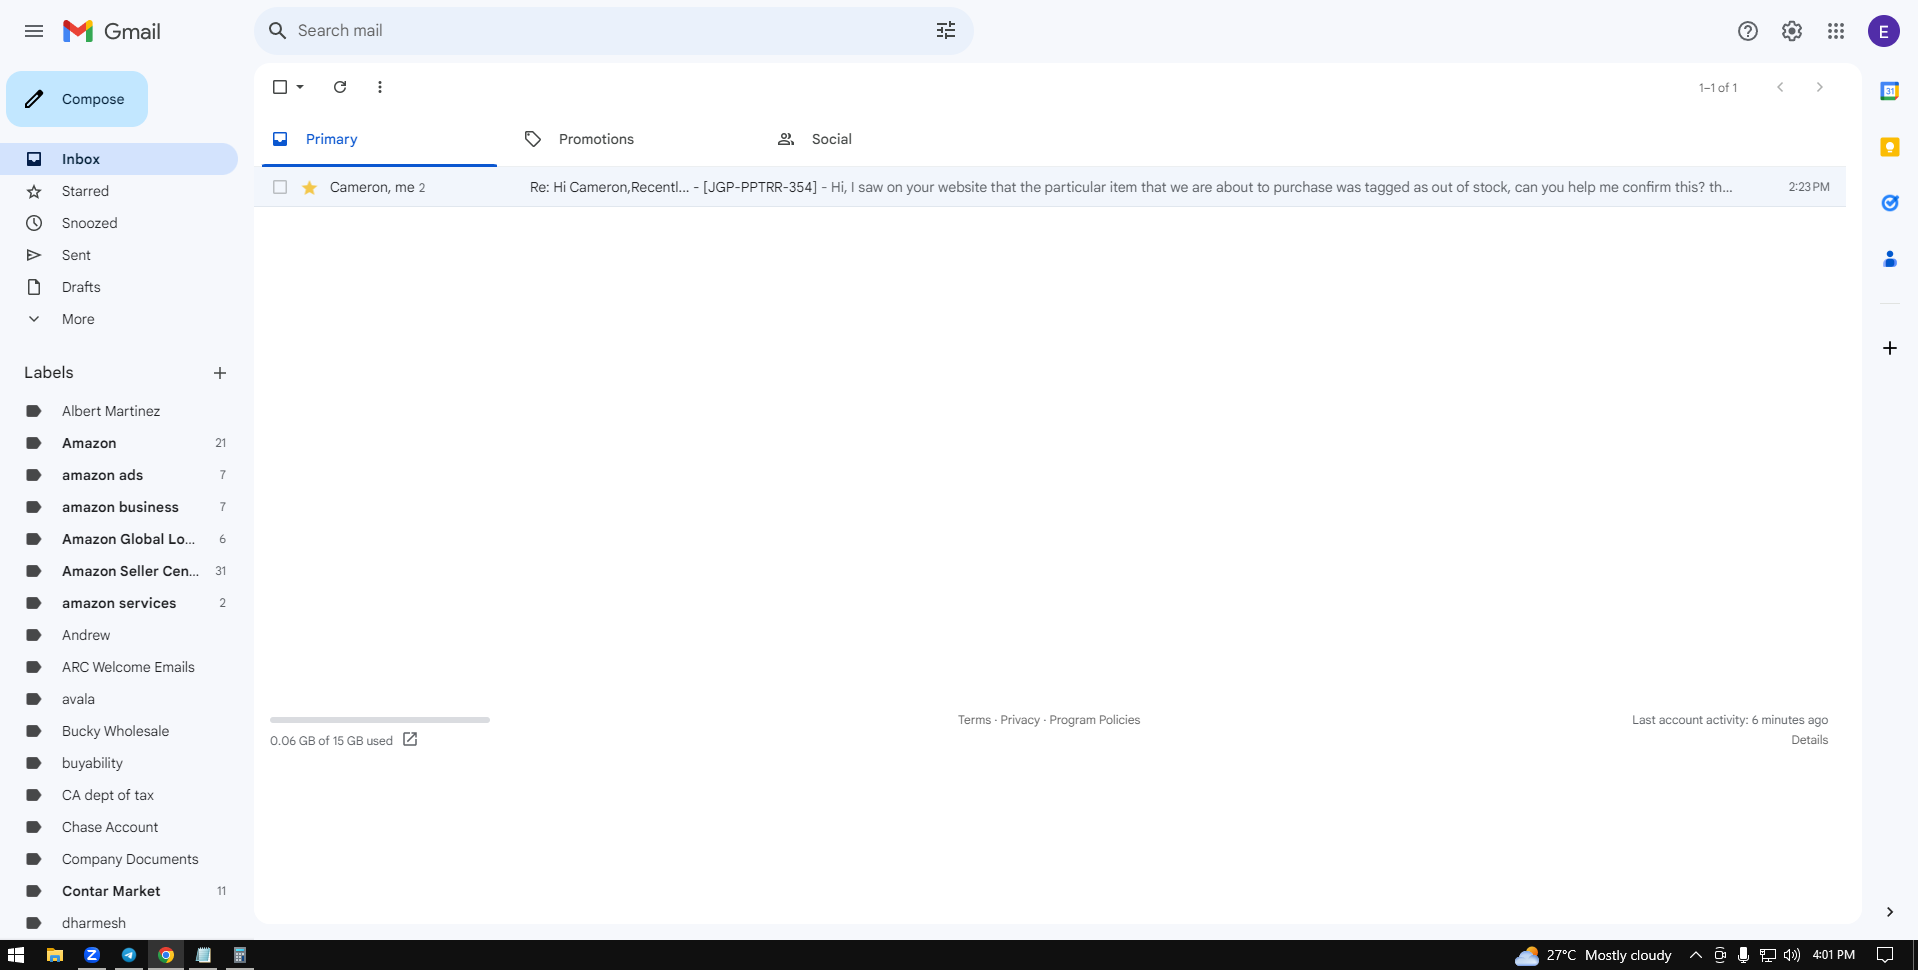Screen dimensions: 1918x970
Task: Open the Drafts folder
Action: 119,287
